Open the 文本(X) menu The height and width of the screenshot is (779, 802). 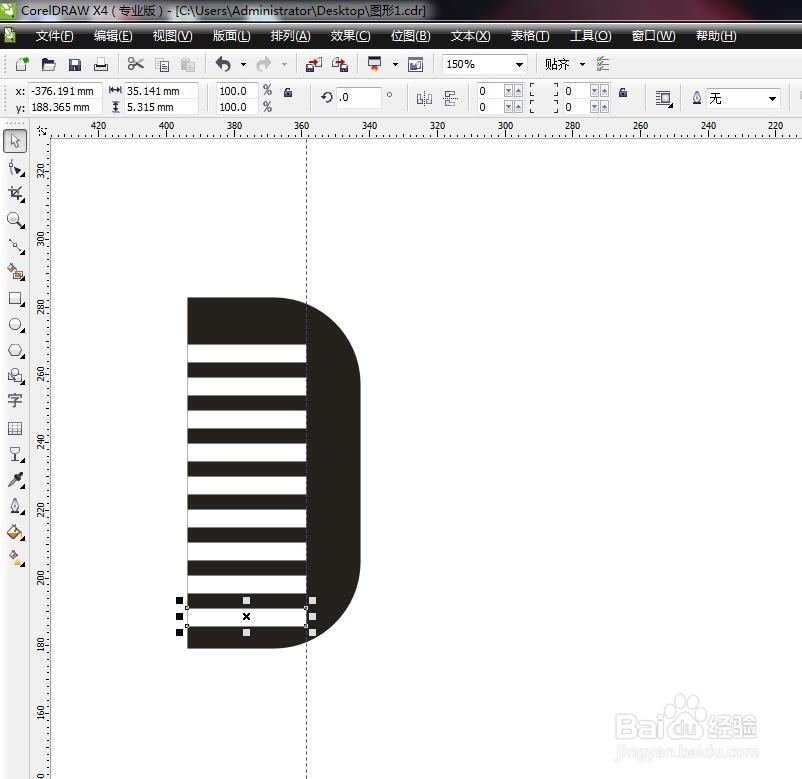click(x=470, y=36)
